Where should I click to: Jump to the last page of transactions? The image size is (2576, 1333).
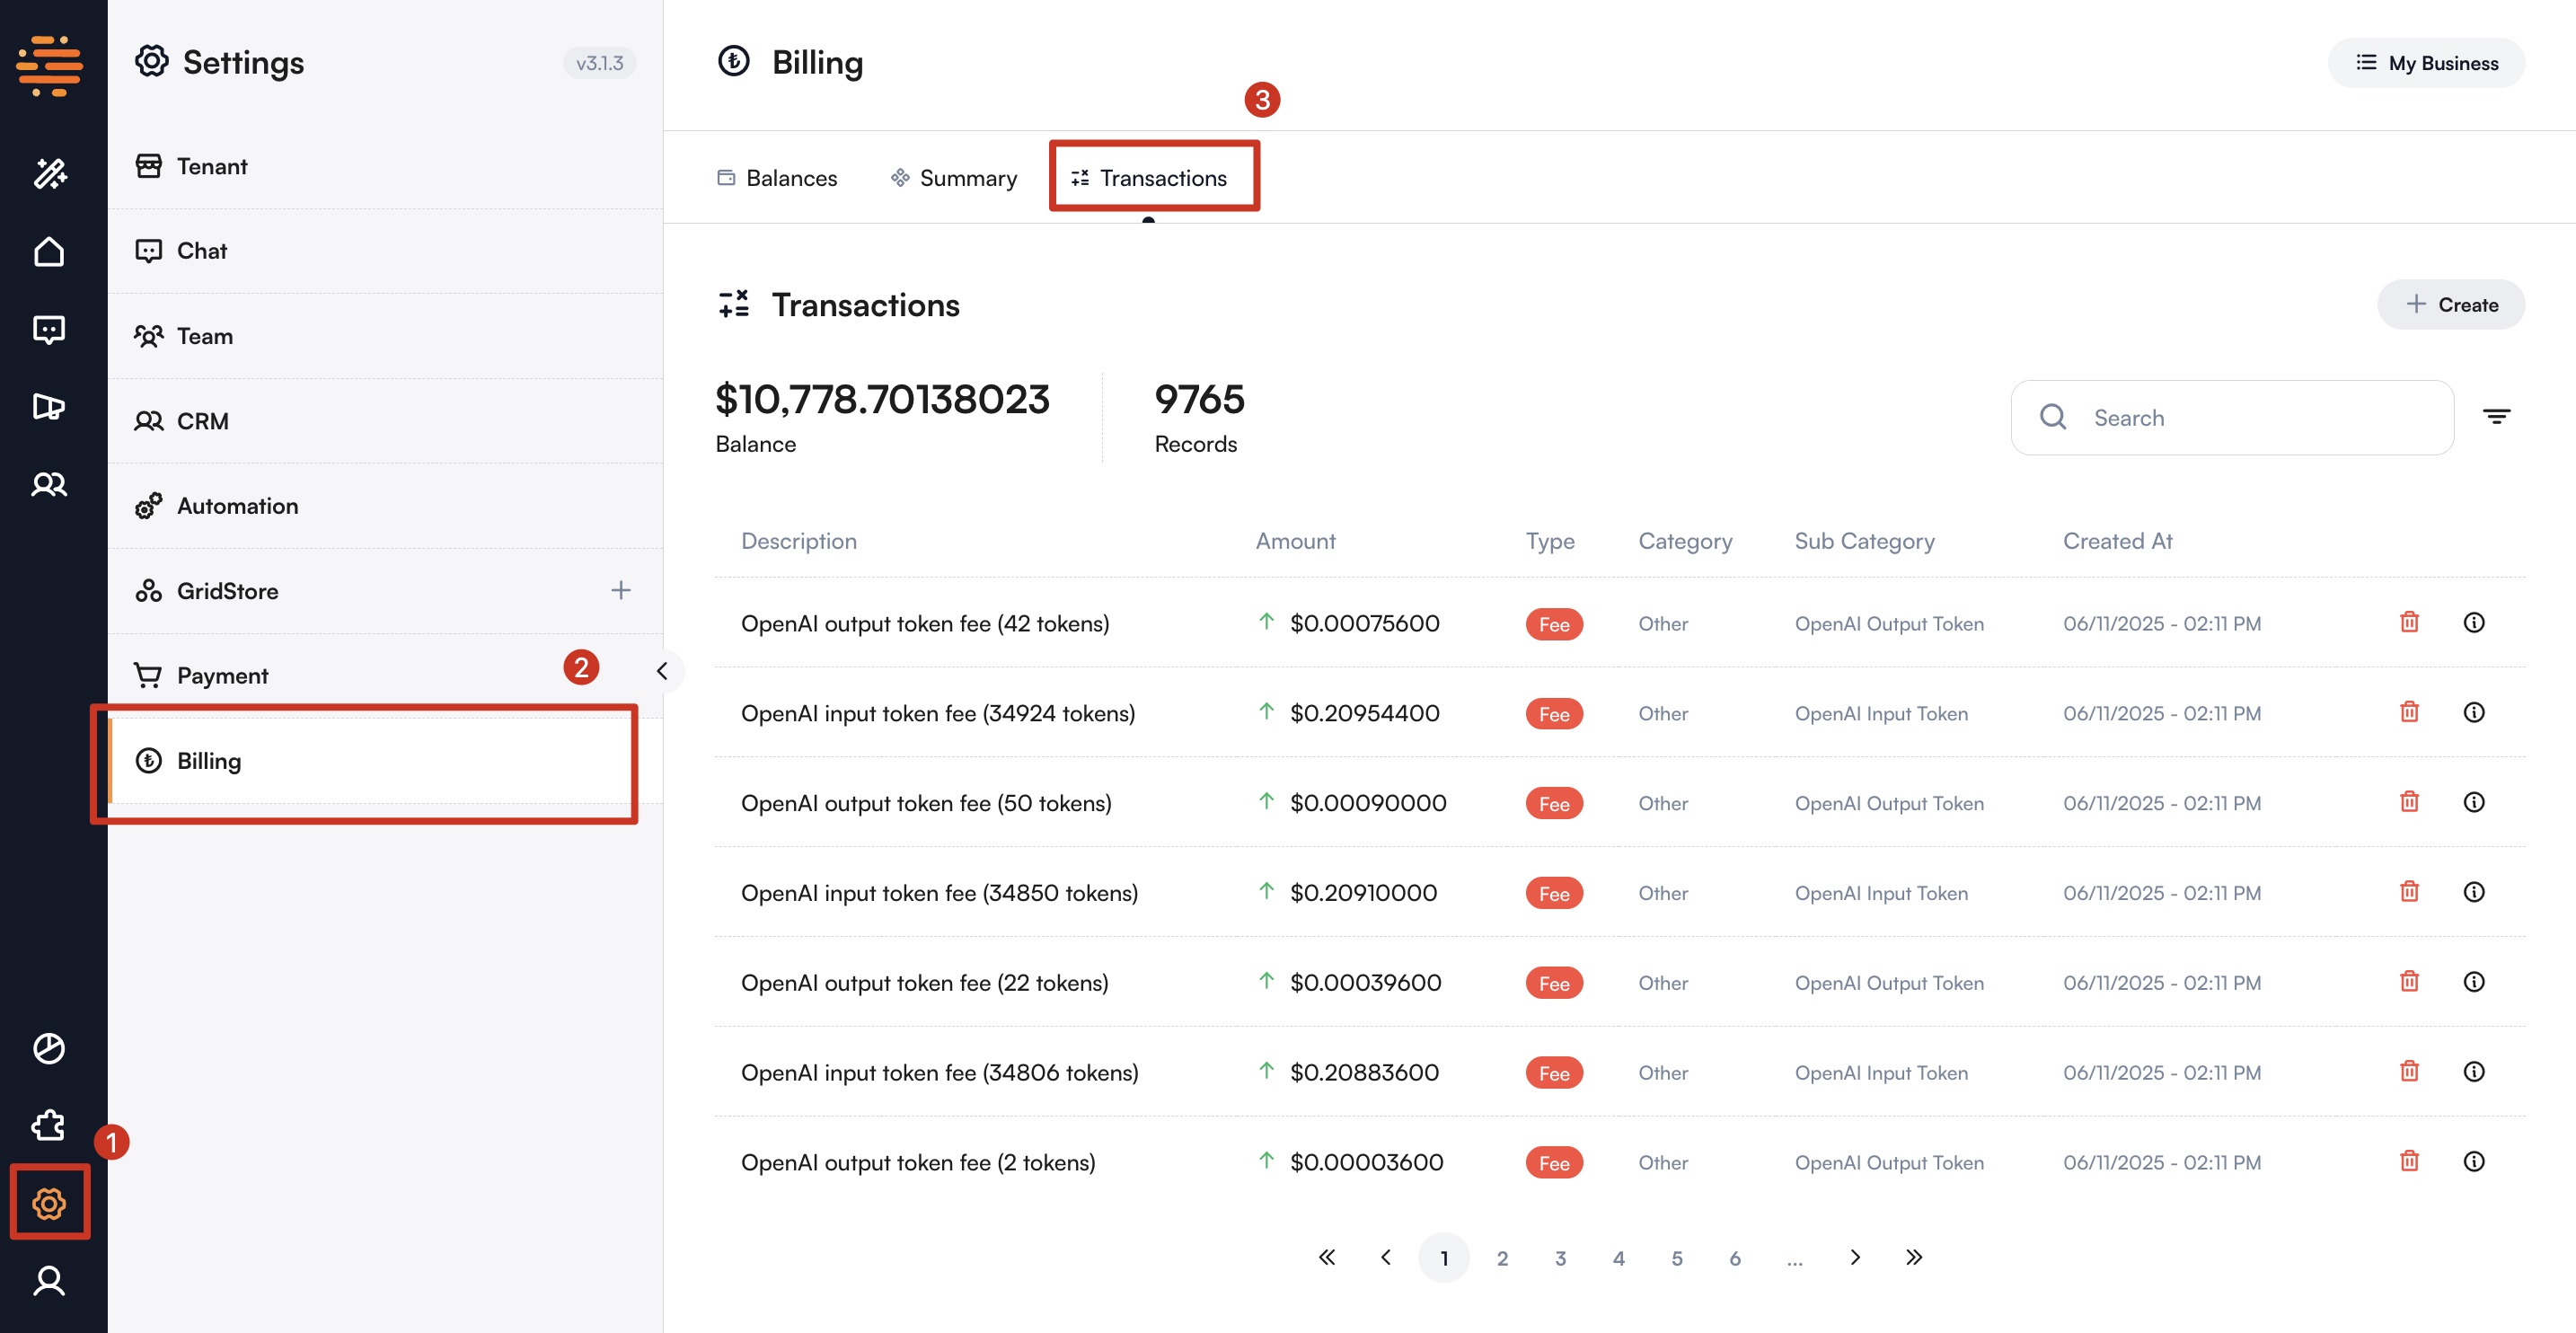[1913, 1258]
